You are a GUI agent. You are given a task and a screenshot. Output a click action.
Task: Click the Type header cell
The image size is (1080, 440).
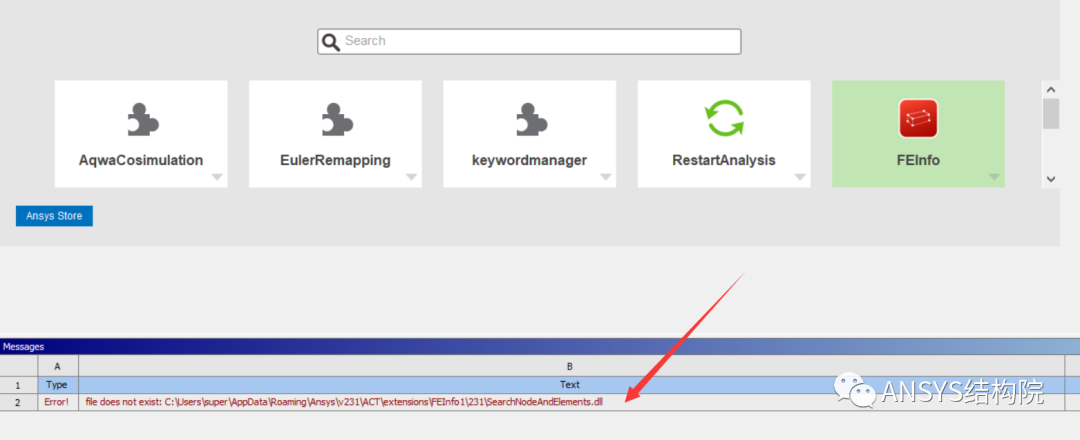pos(58,385)
